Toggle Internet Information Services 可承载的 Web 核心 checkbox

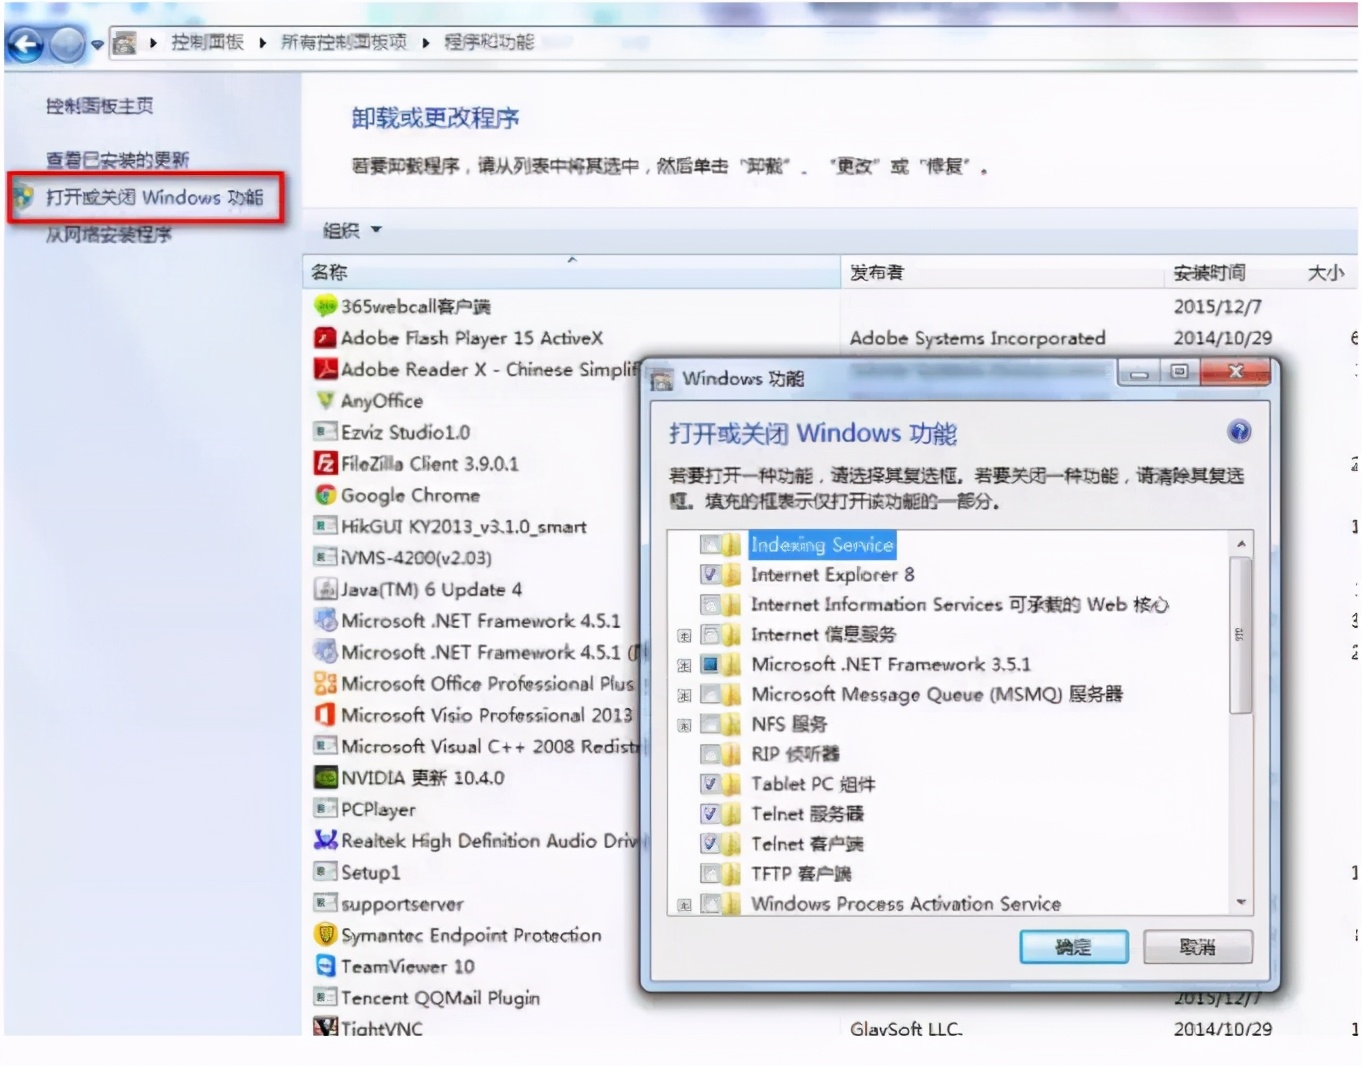710,605
